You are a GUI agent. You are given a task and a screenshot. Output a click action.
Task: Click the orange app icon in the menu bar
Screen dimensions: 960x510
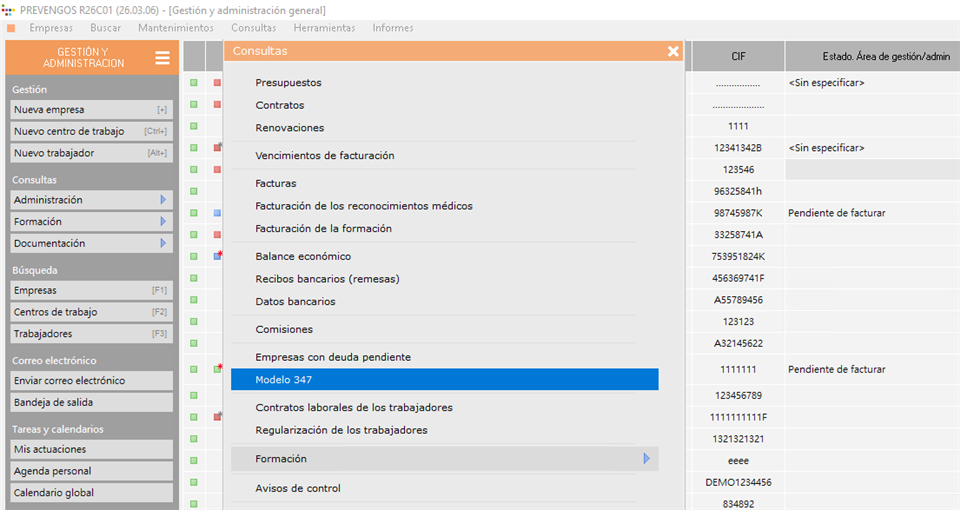pyautogui.click(x=10, y=28)
